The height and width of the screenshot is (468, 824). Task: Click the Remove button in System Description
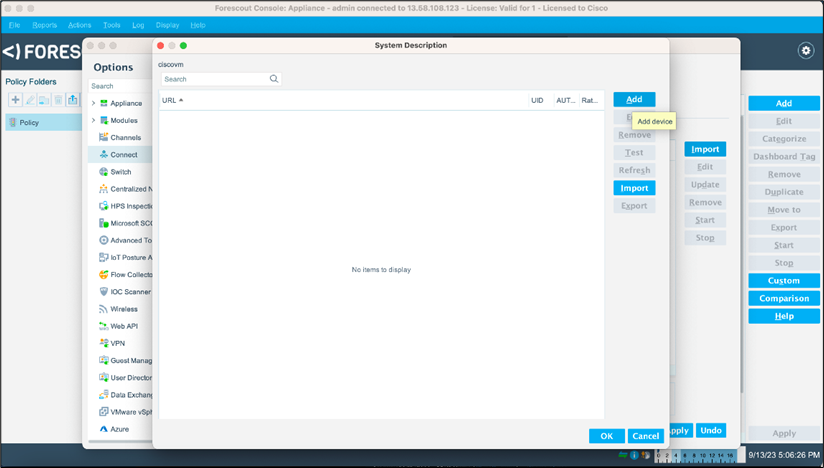[634, 135]
